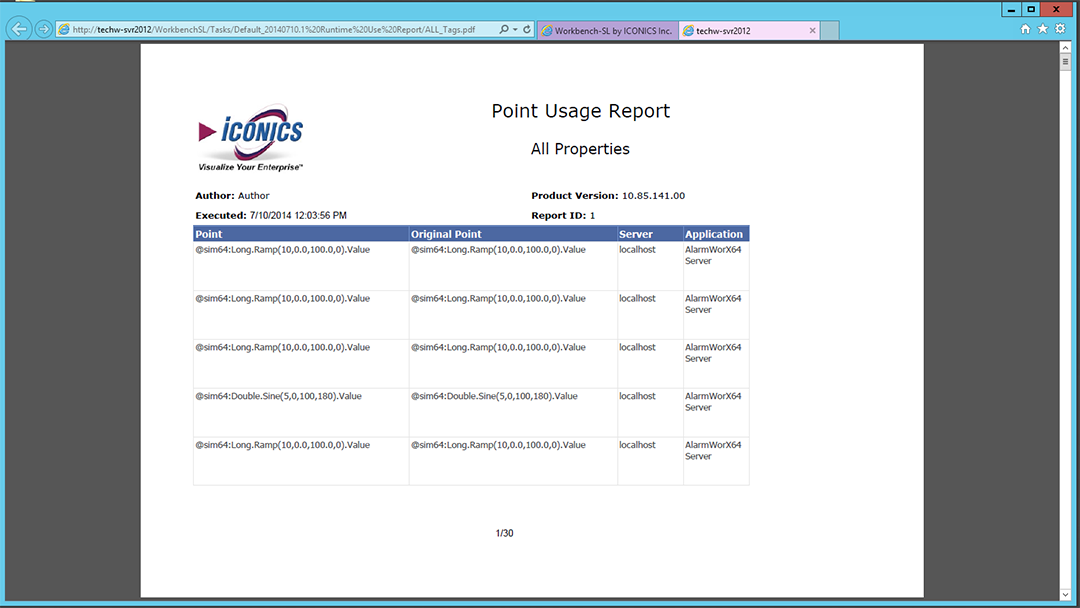This screenshot has width=1080, height=608.
Task: Click the search magnifier in address bar
Action: pyautogui.click(x=503, y=30)
